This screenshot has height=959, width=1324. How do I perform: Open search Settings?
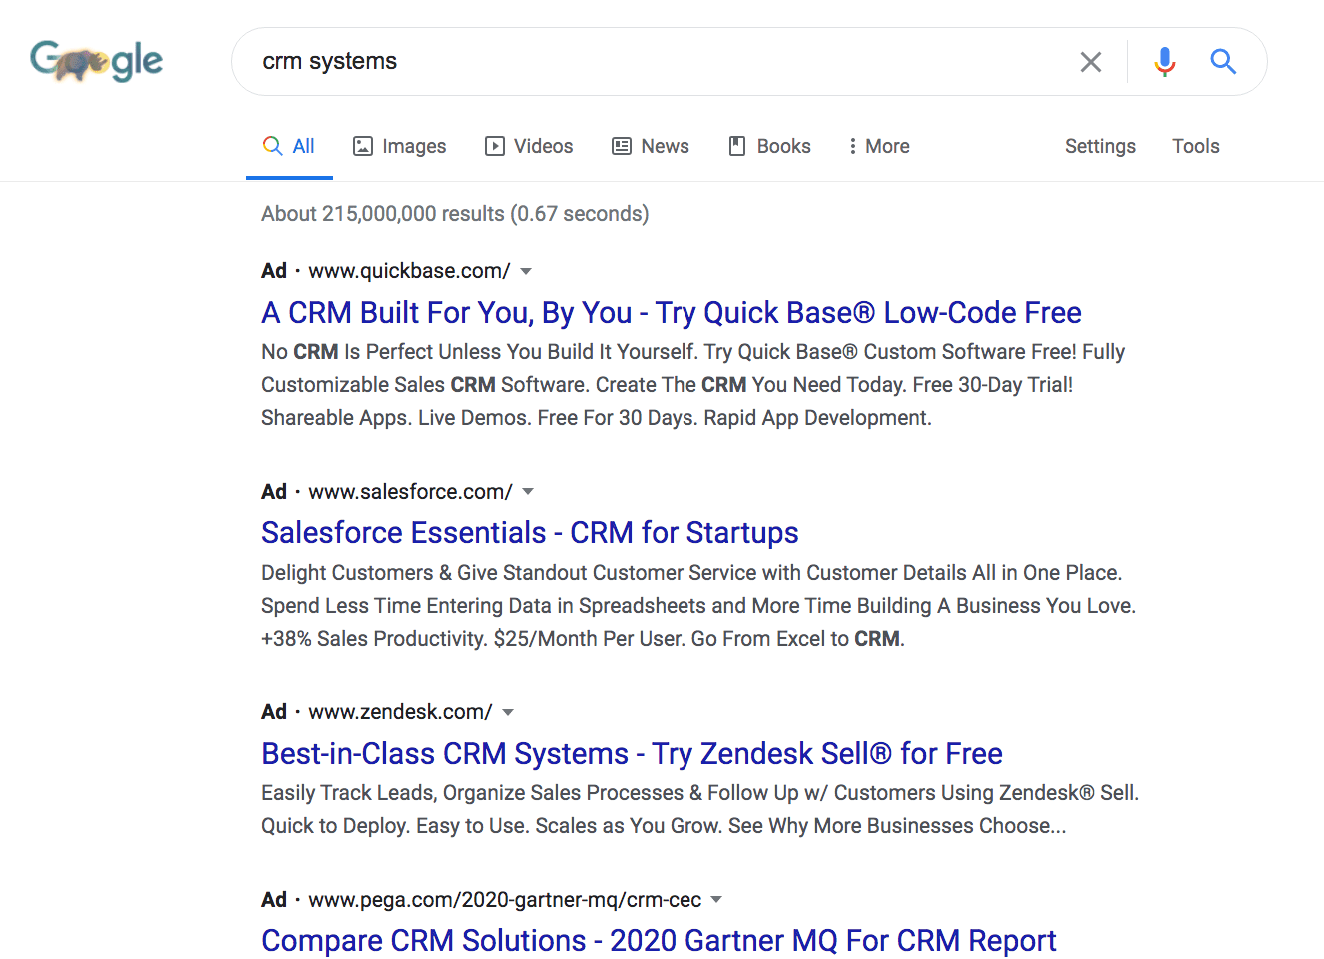[x=1100, y=146]
